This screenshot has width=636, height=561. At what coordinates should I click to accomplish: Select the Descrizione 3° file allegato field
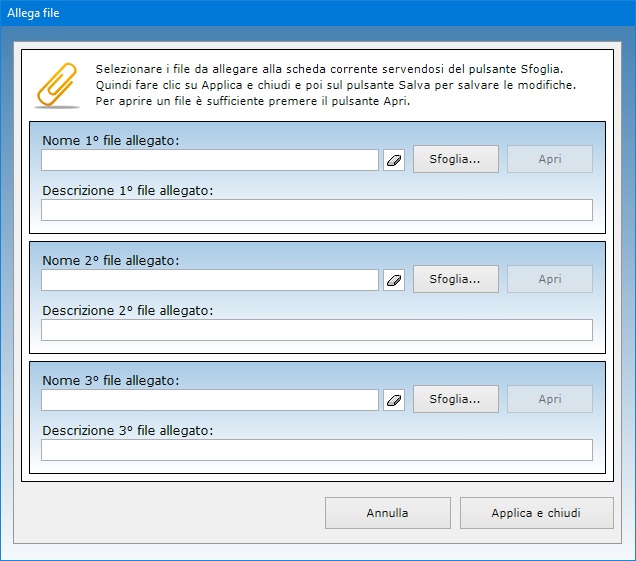point(316,450)
